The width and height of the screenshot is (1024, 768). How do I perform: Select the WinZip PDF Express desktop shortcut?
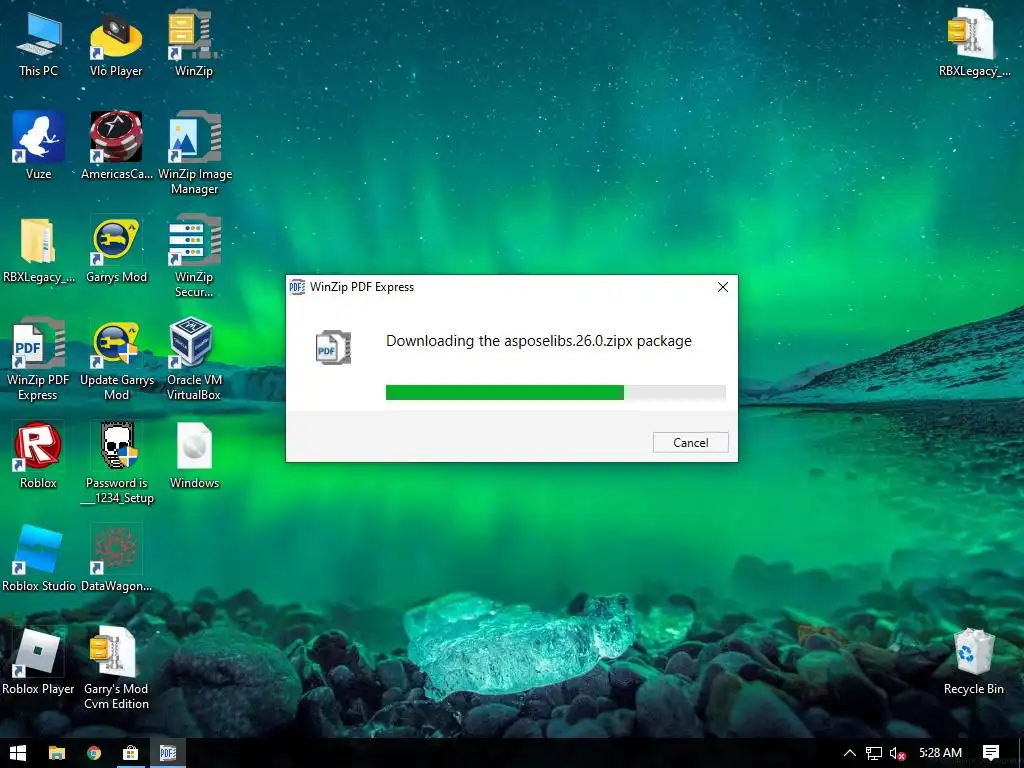click(38, 360)
